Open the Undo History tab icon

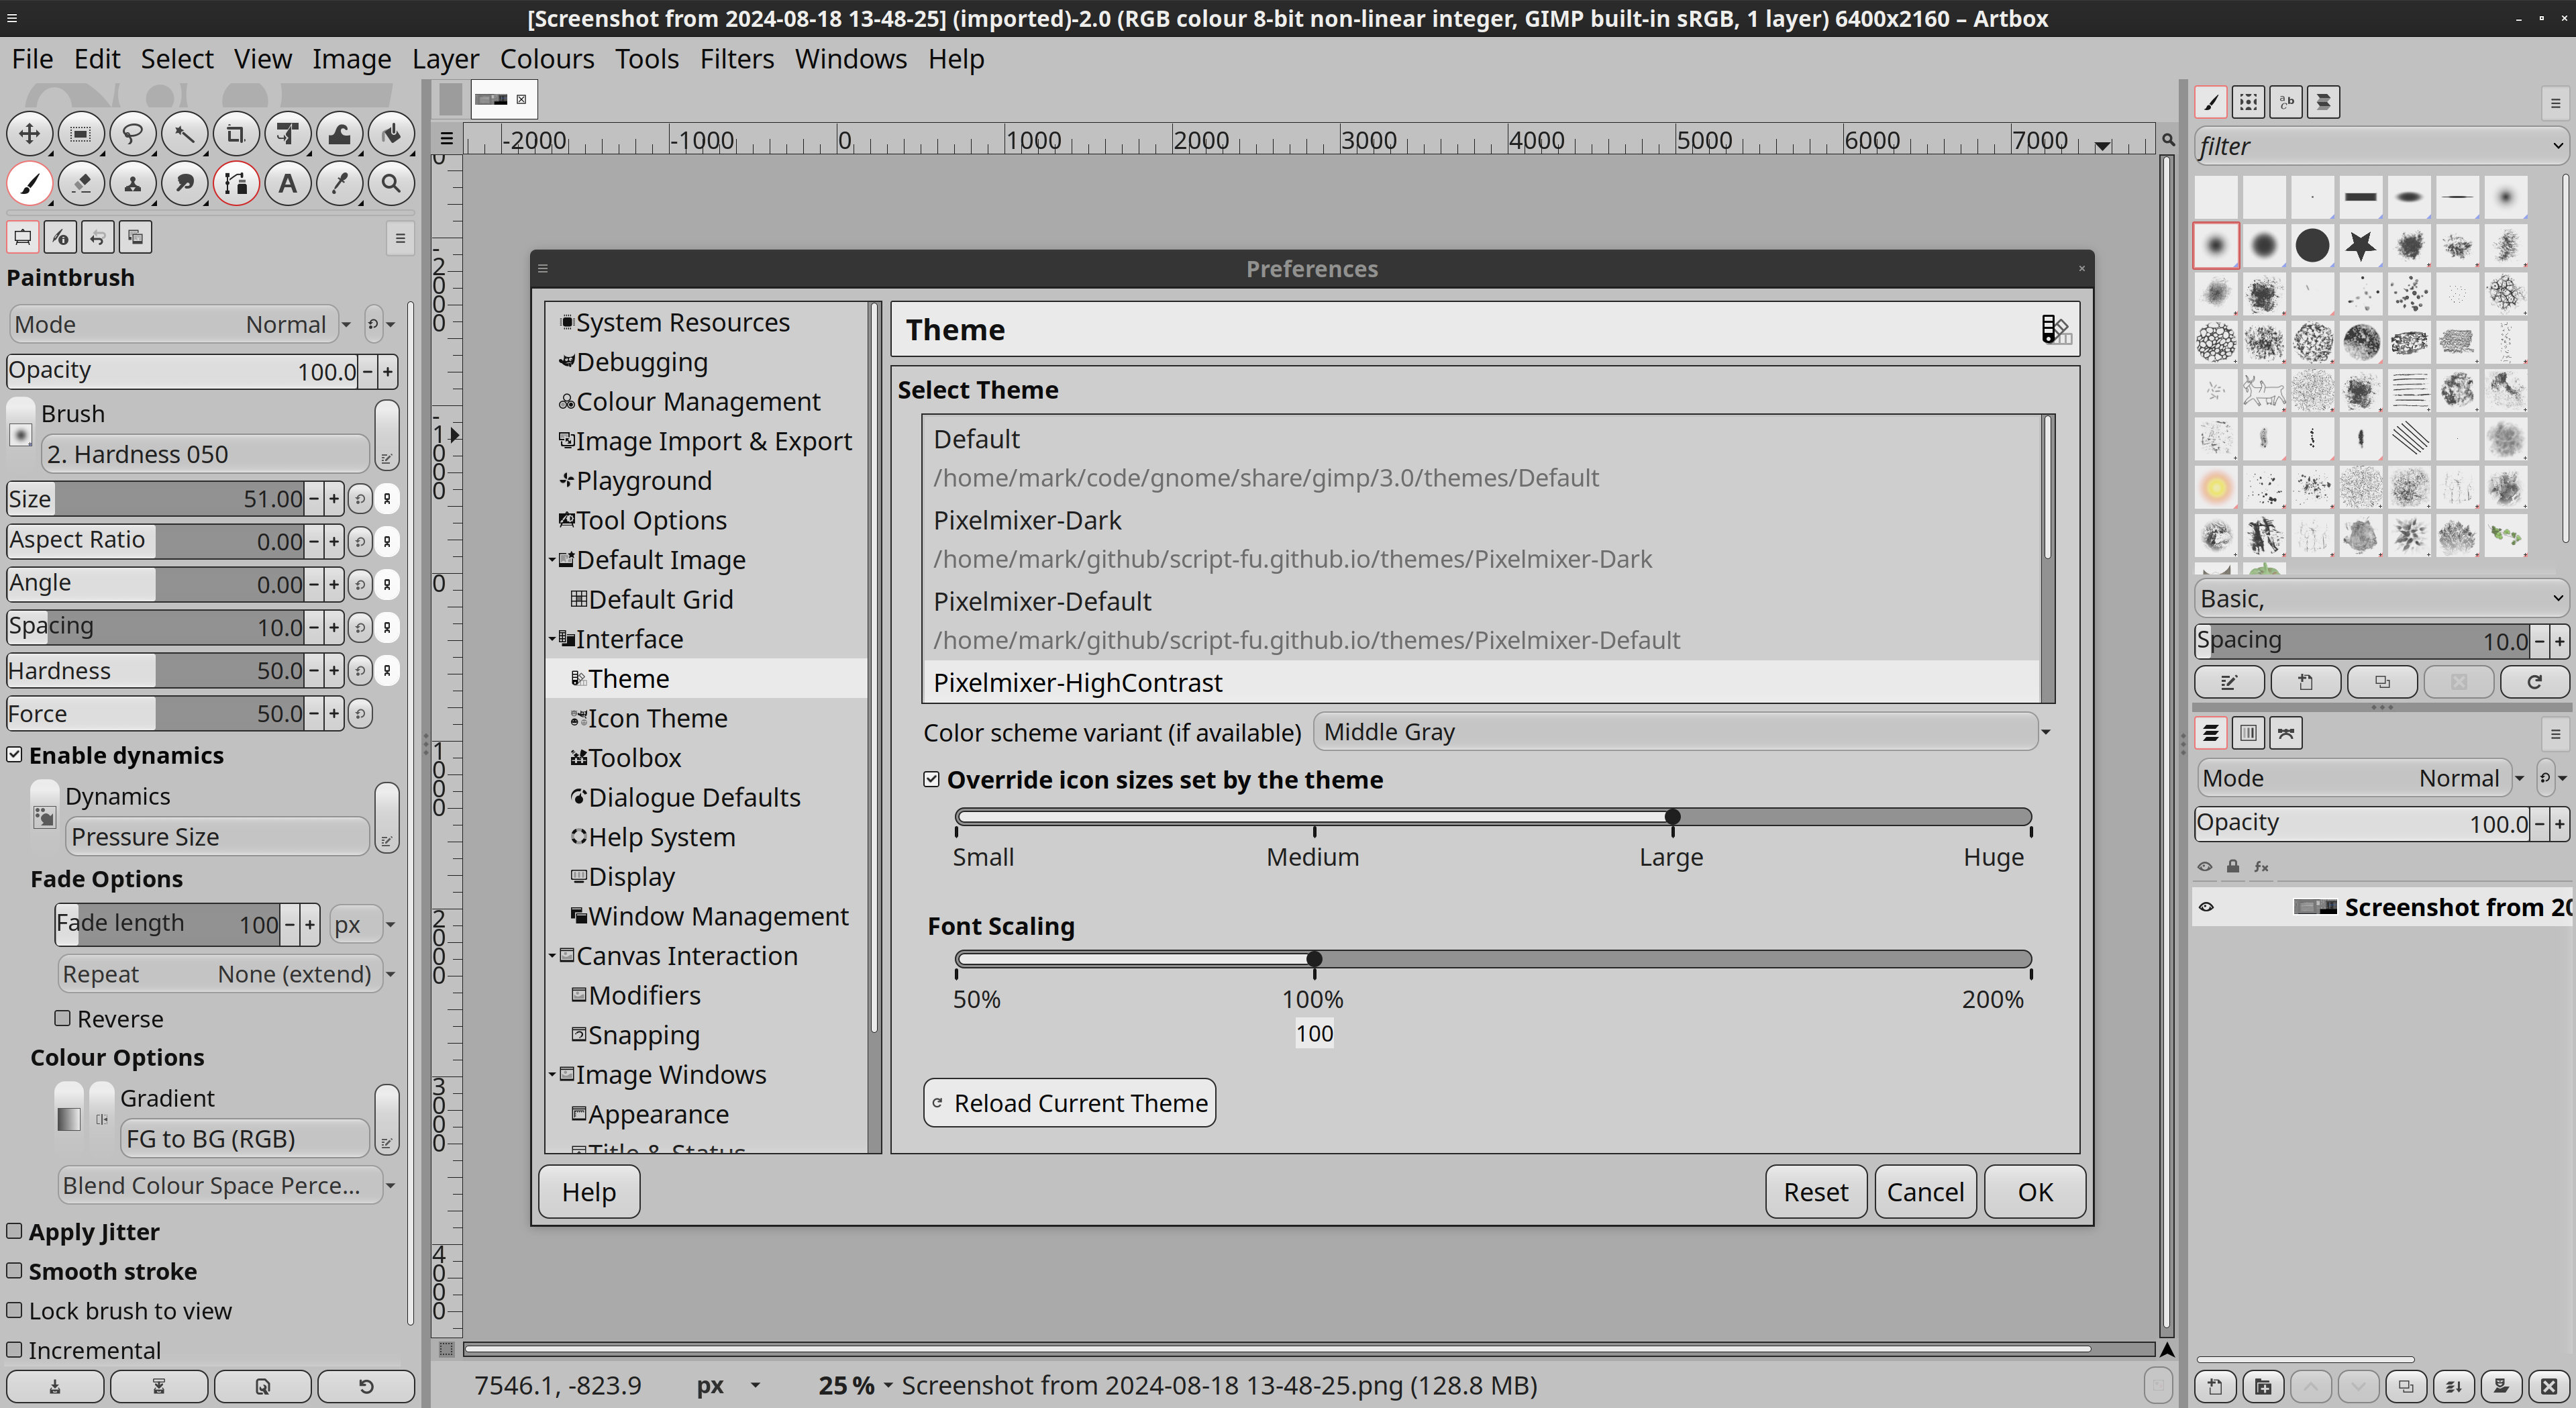[x=97, y=237]
